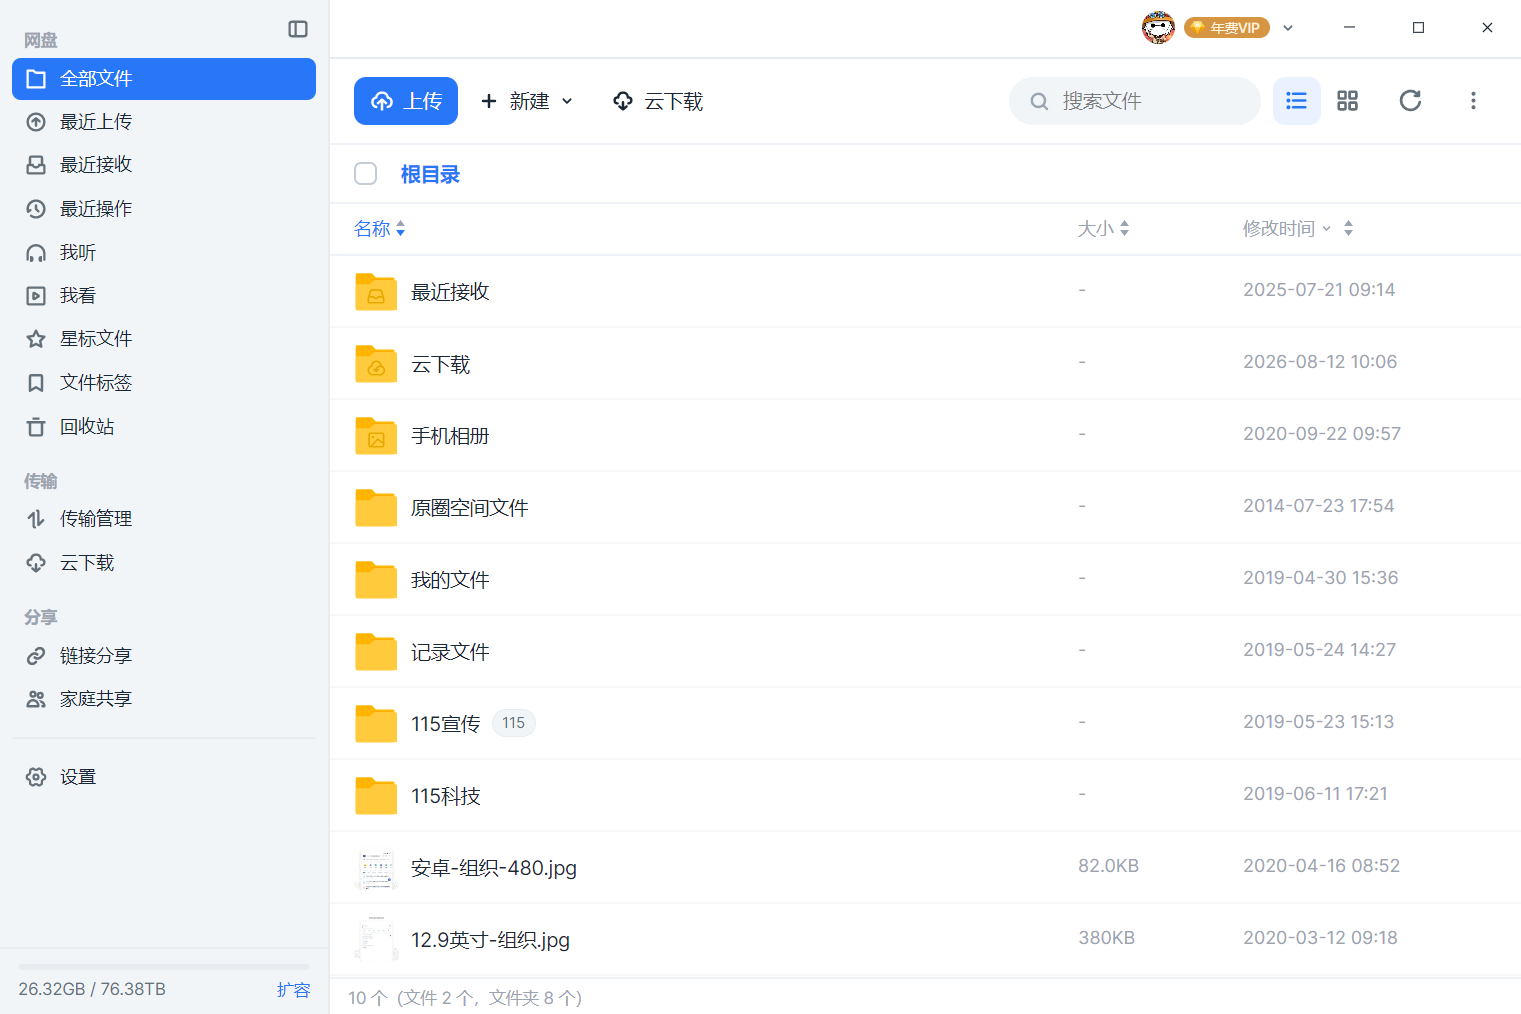Click the user avatar icon
This screenshot has width=1521, height=1014.
coord(1158,28)
